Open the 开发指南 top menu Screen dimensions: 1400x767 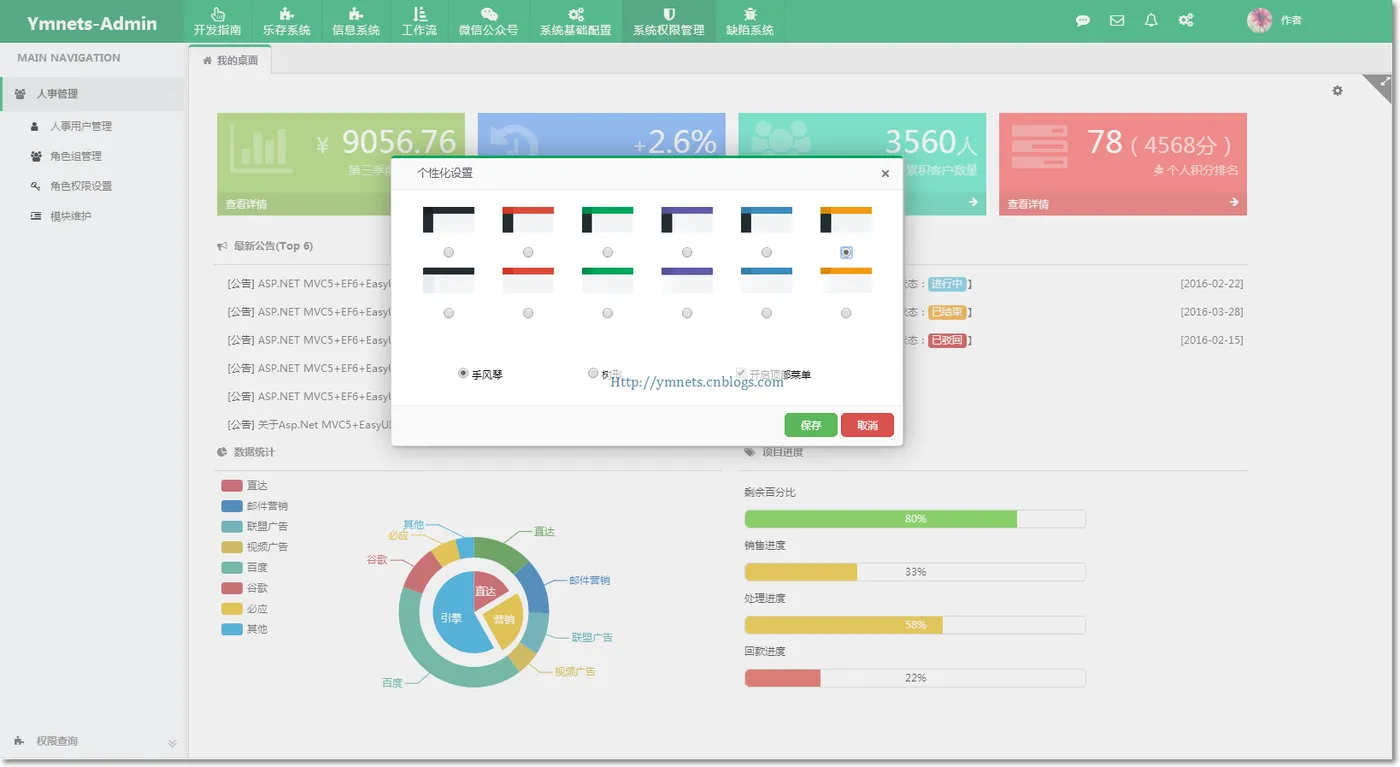(x=218, y=22)
